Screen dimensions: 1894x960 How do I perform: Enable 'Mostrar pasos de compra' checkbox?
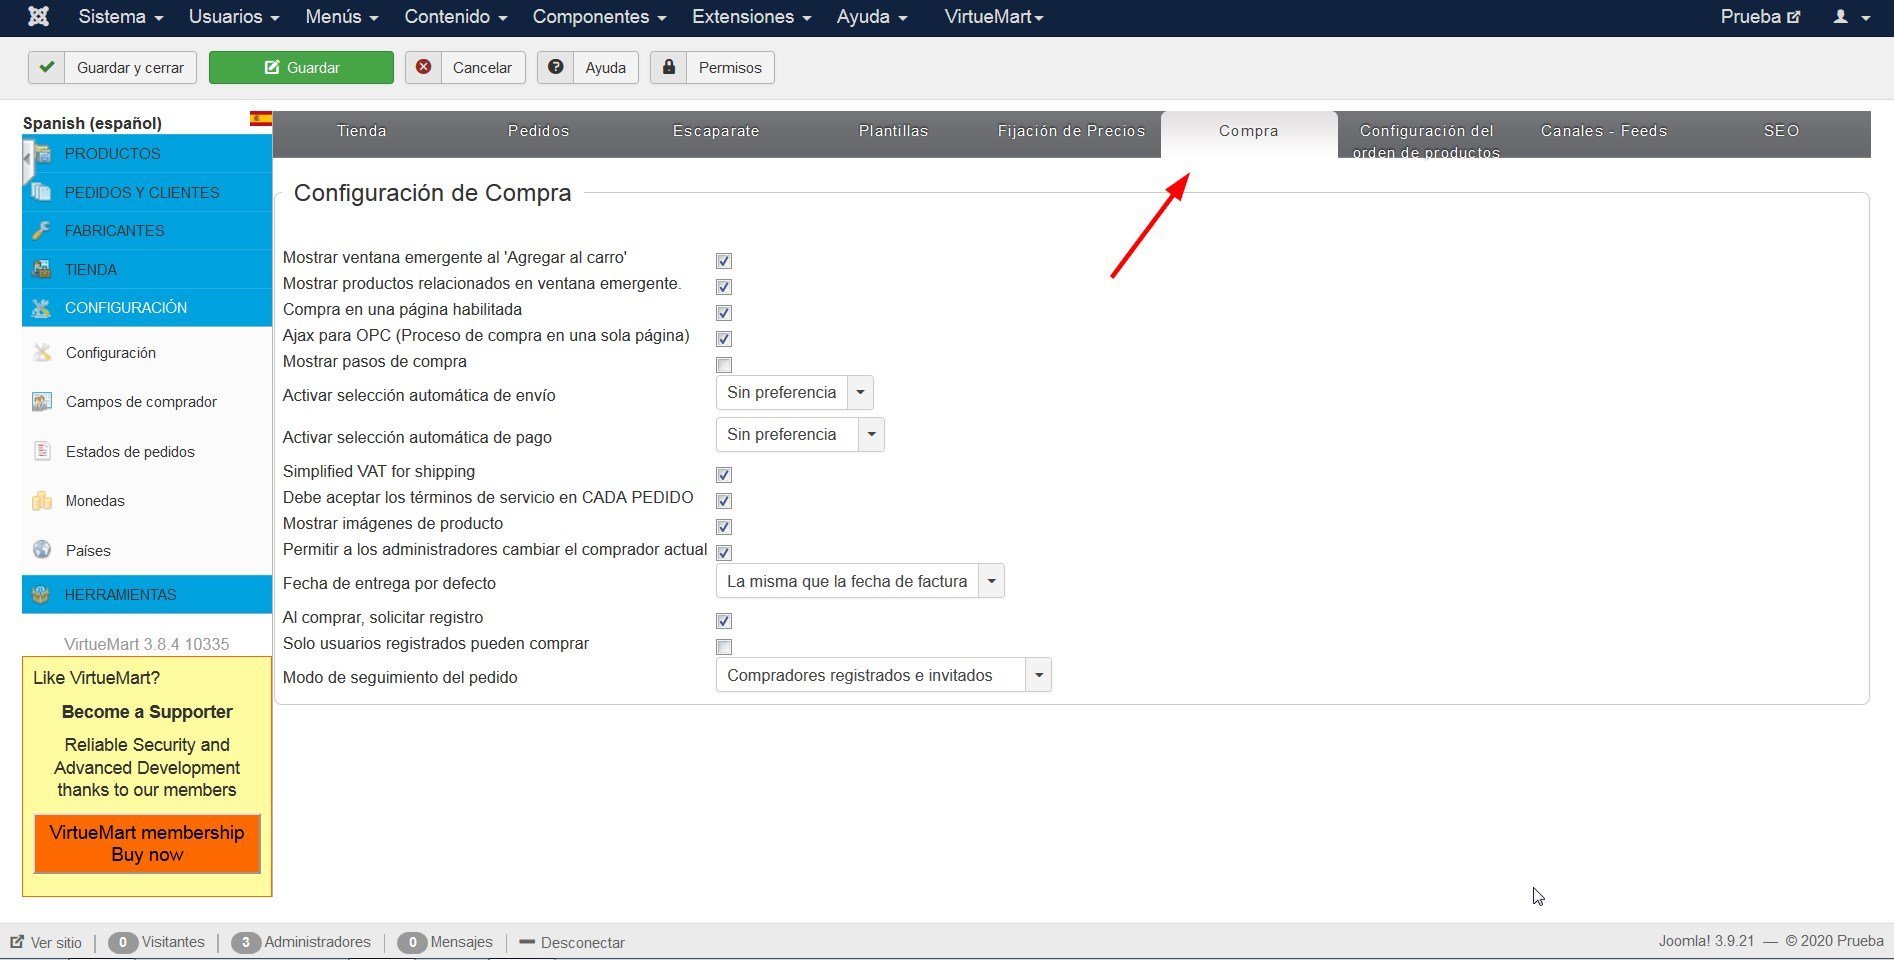[724, 365]
